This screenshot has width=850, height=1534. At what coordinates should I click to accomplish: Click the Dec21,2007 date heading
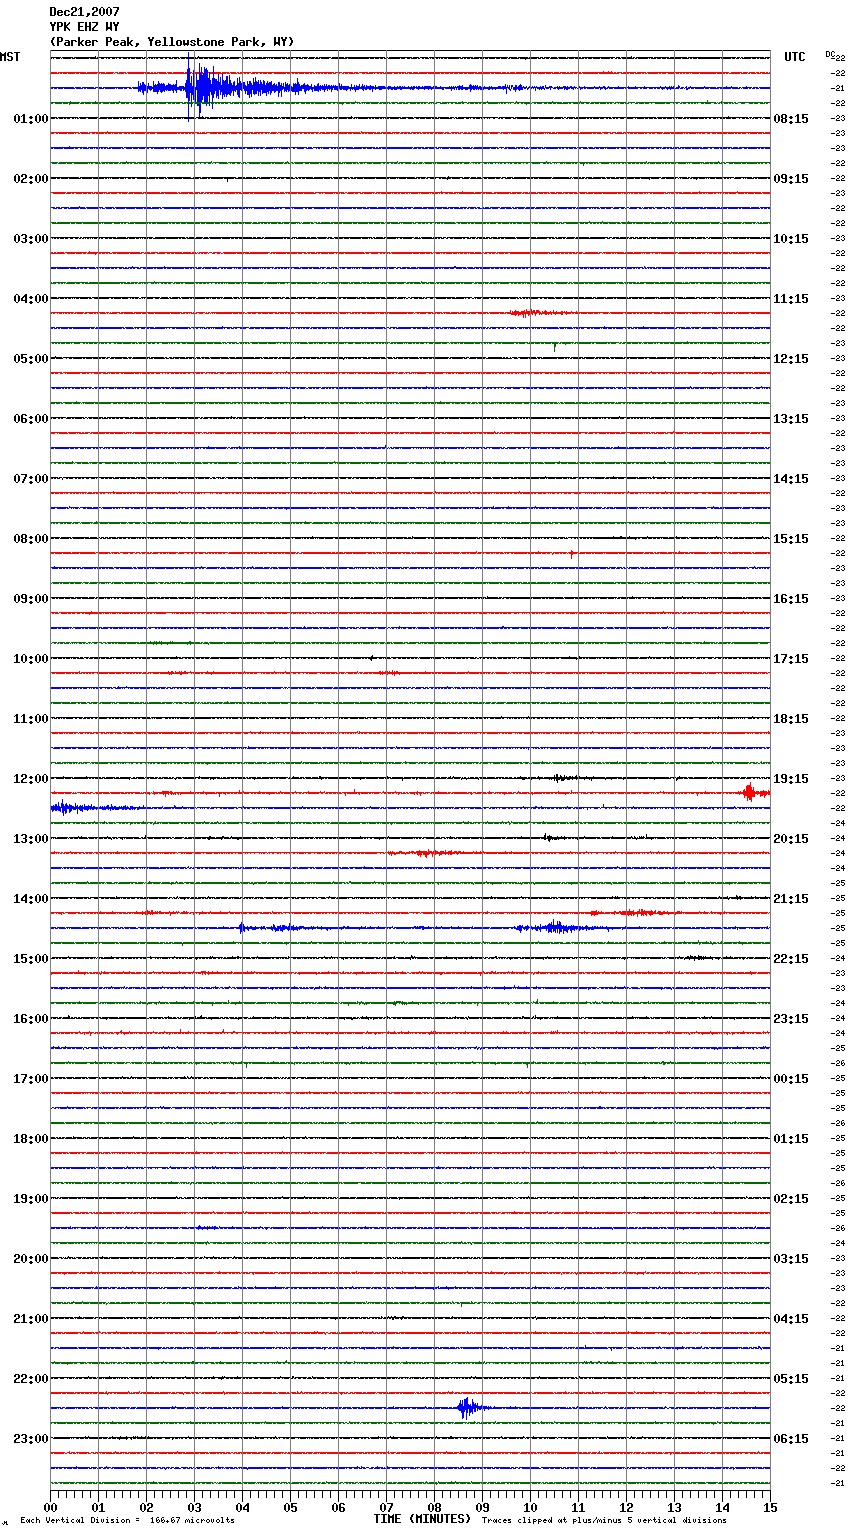(85, 12)
